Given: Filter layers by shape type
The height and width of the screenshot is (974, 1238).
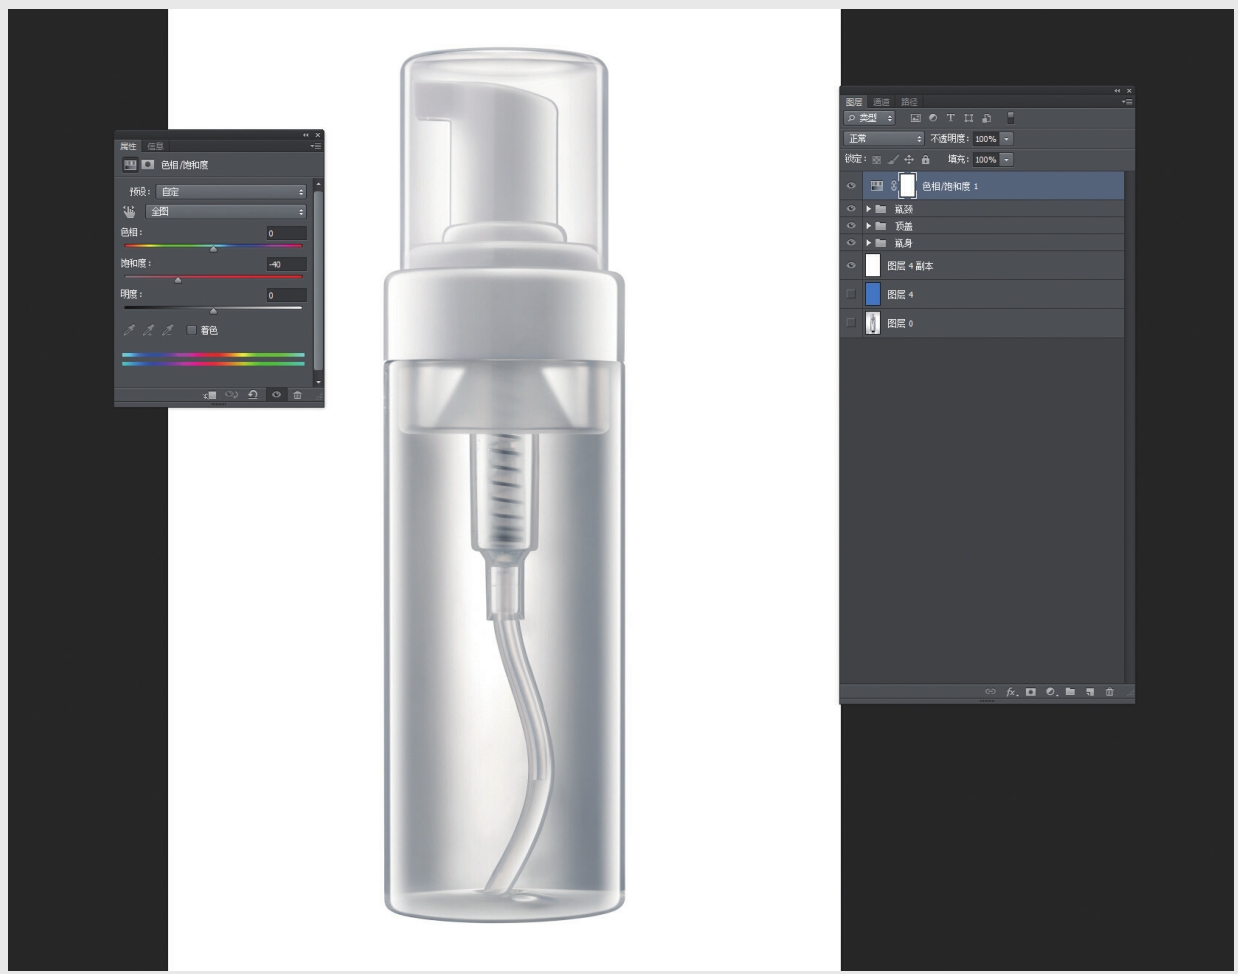Looking at the screenshot, I should point(968,118).
